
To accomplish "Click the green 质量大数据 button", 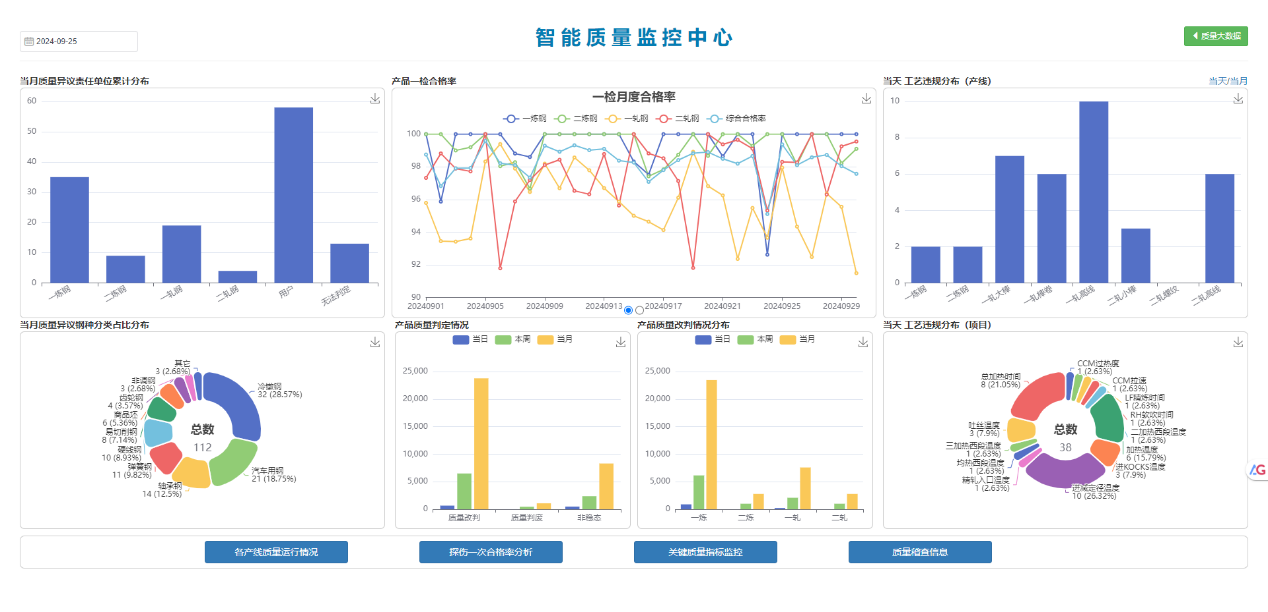I will click(1215, 36).
